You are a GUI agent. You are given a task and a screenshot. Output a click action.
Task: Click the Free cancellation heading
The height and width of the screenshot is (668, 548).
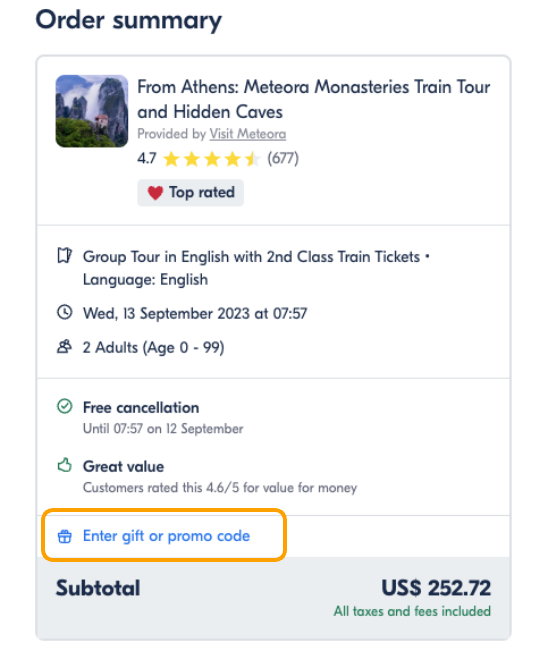(141, 408)
